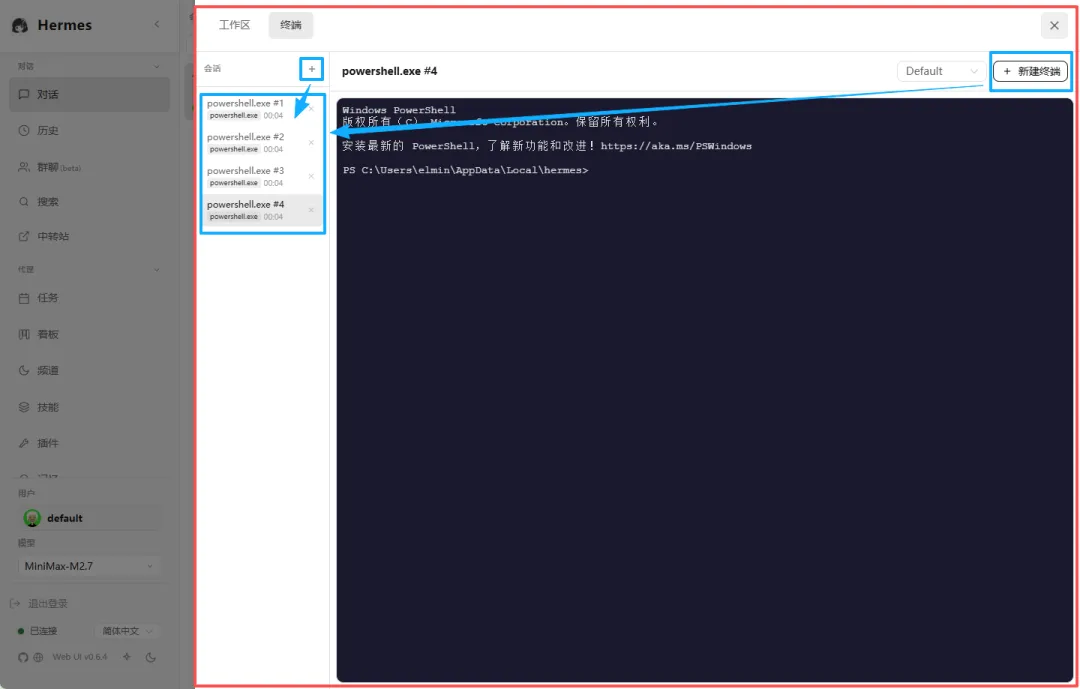
Task: Select the powershell.exe #4 session
Action: (262, 210)
